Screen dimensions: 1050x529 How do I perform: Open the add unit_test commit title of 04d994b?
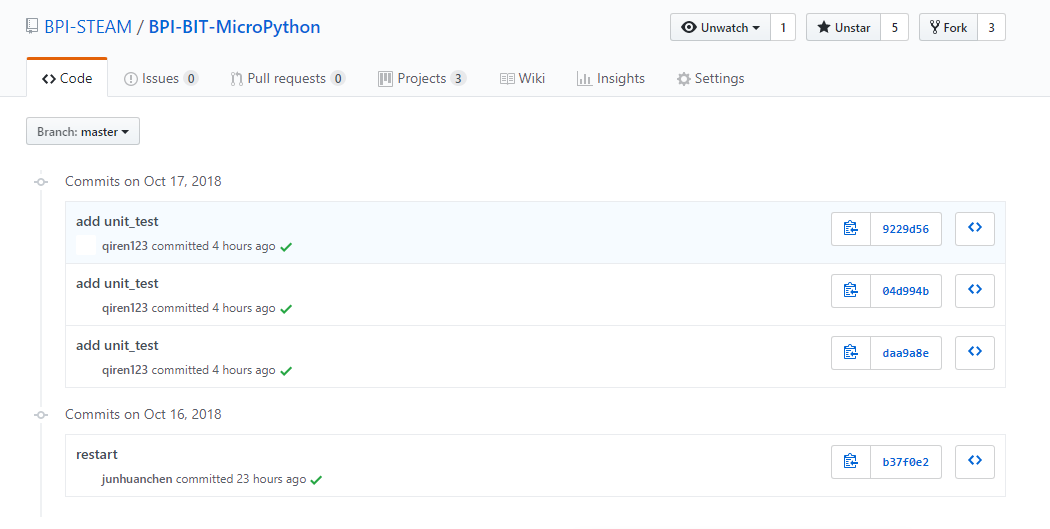click(117, 283)
